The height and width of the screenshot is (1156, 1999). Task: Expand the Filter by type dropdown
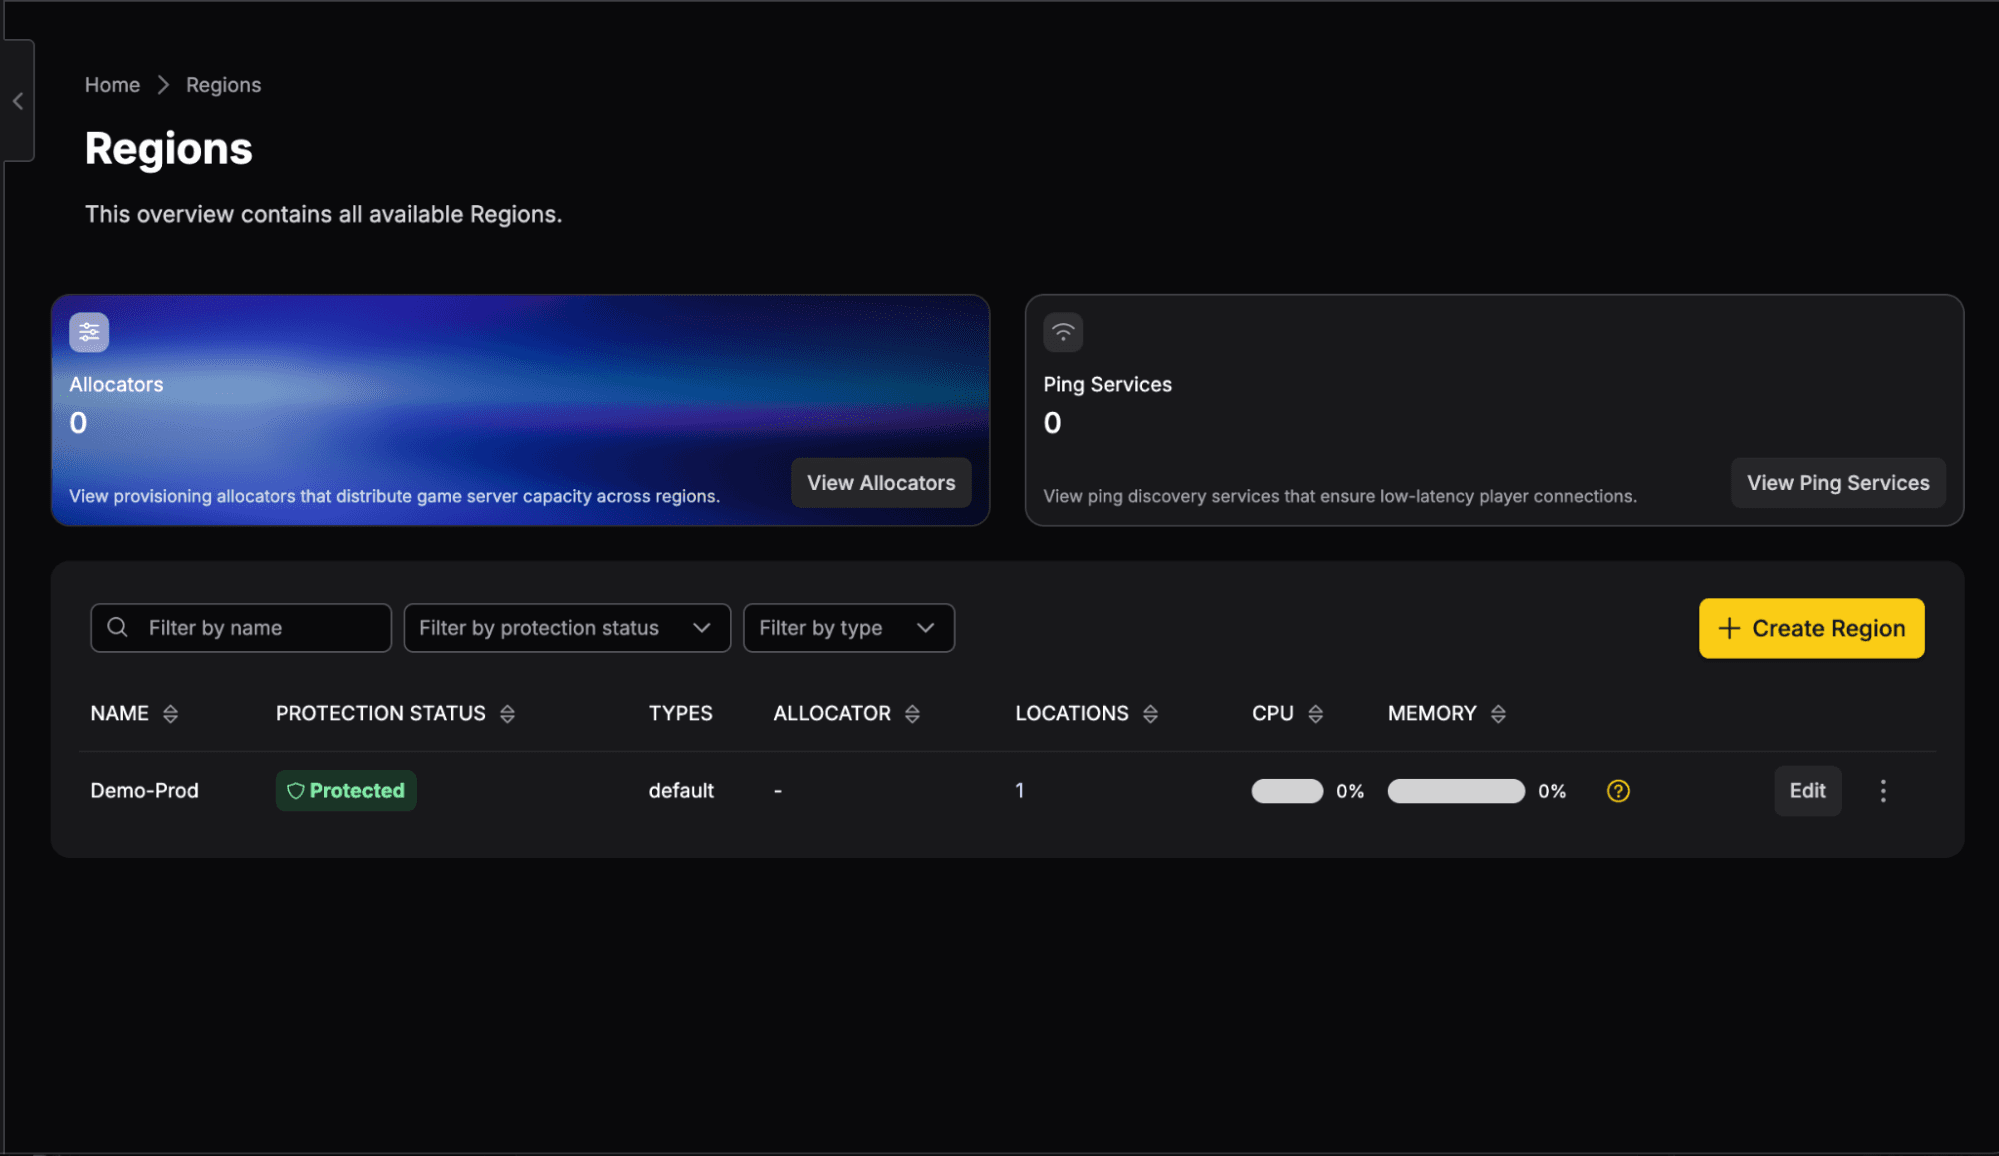pyautogui.click(x=849, y=628)
